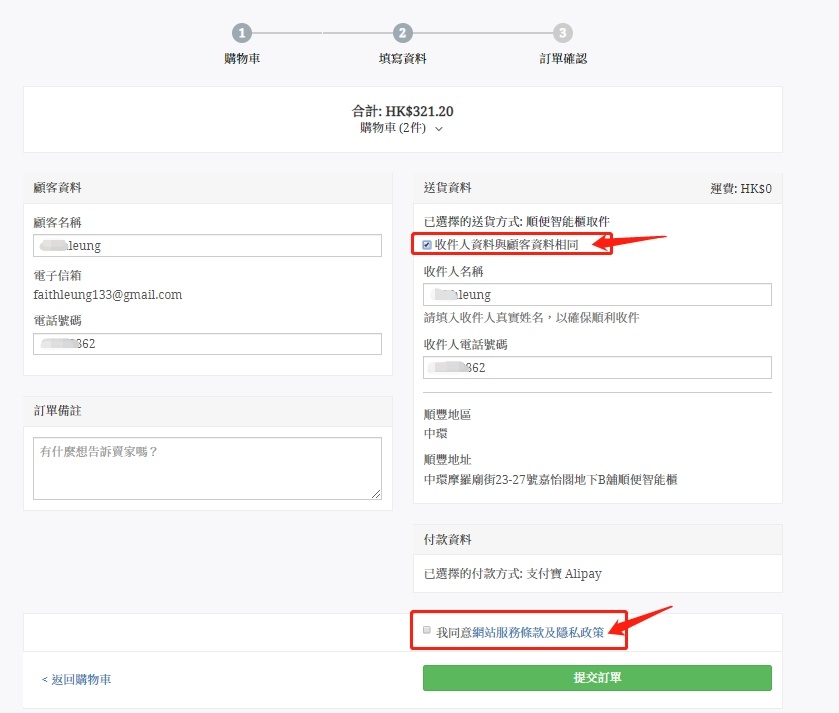
Task: Click the step 2 circle icon
Action: coord(402,33)
